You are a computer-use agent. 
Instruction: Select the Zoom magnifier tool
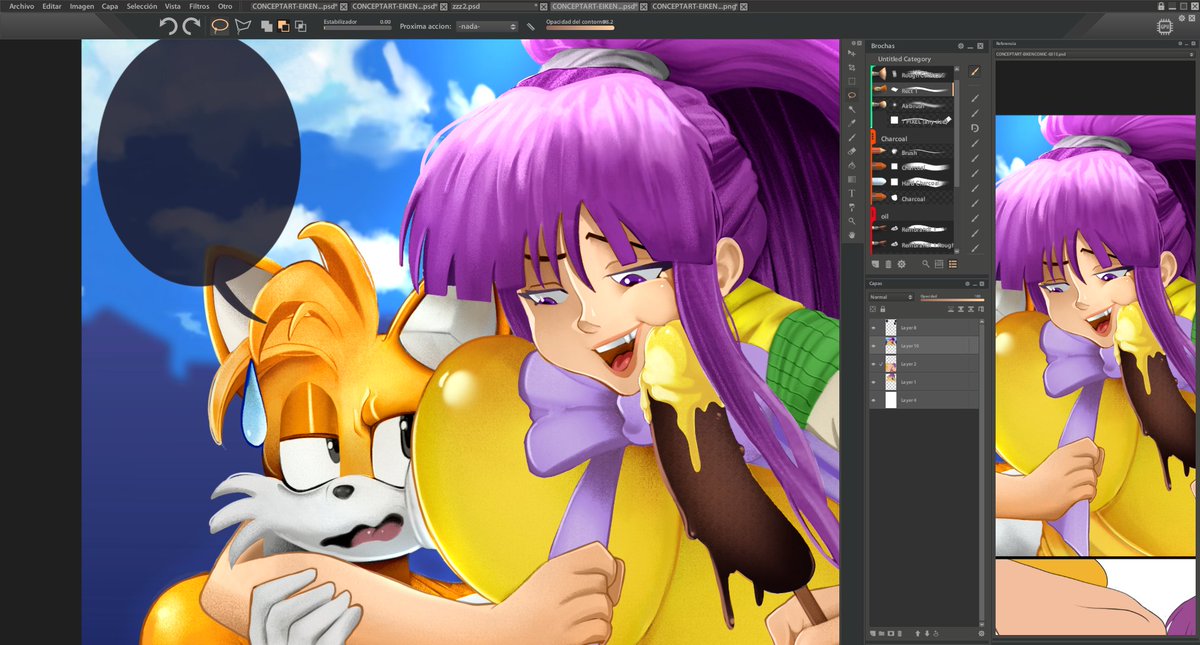[x=852, y=221]
